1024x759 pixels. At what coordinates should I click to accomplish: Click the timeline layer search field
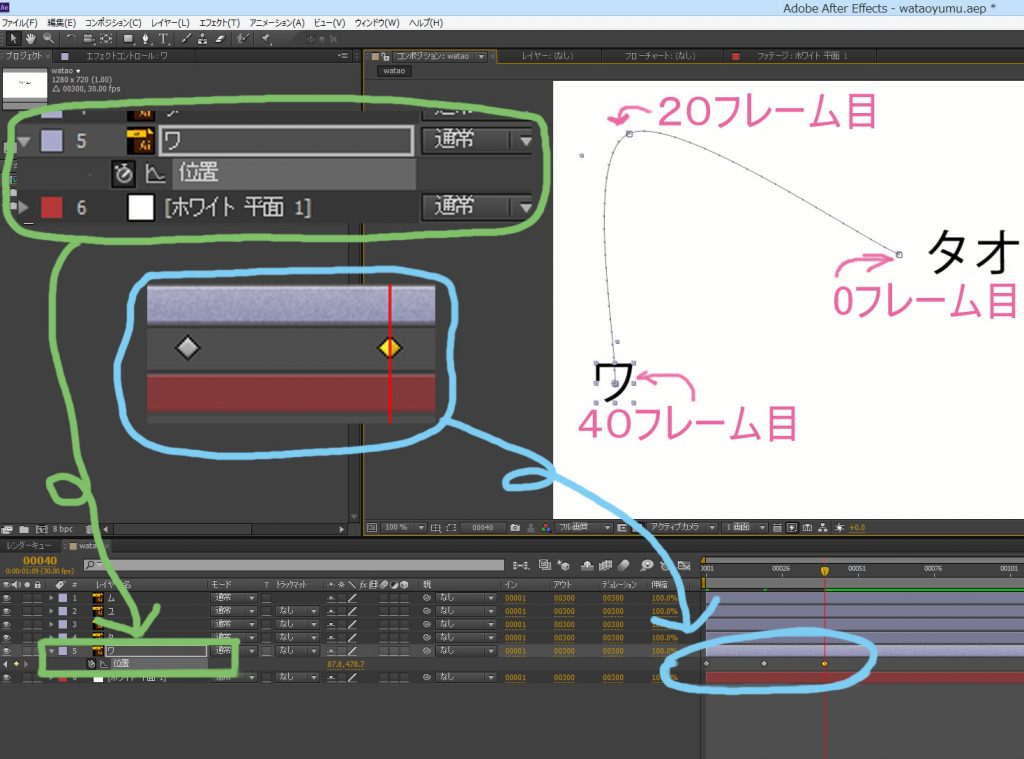coord(294,565)
